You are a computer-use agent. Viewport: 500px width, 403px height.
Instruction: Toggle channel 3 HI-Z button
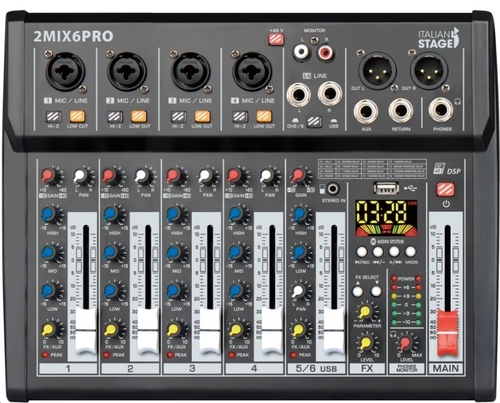pos(178,117)
